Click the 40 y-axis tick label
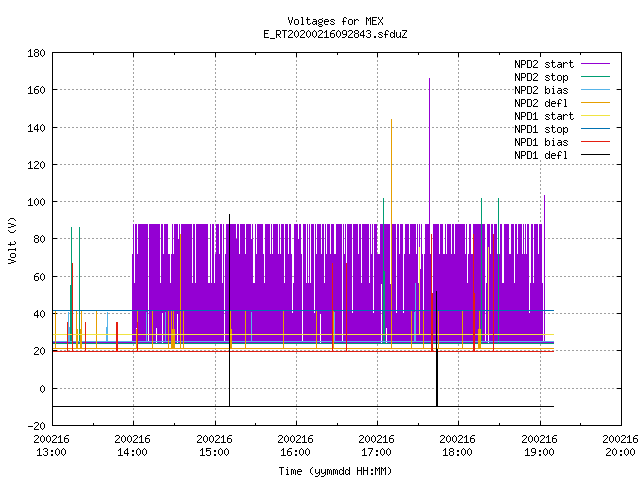Viewport: 640px width, 480px height. click(x=39, y=314)
